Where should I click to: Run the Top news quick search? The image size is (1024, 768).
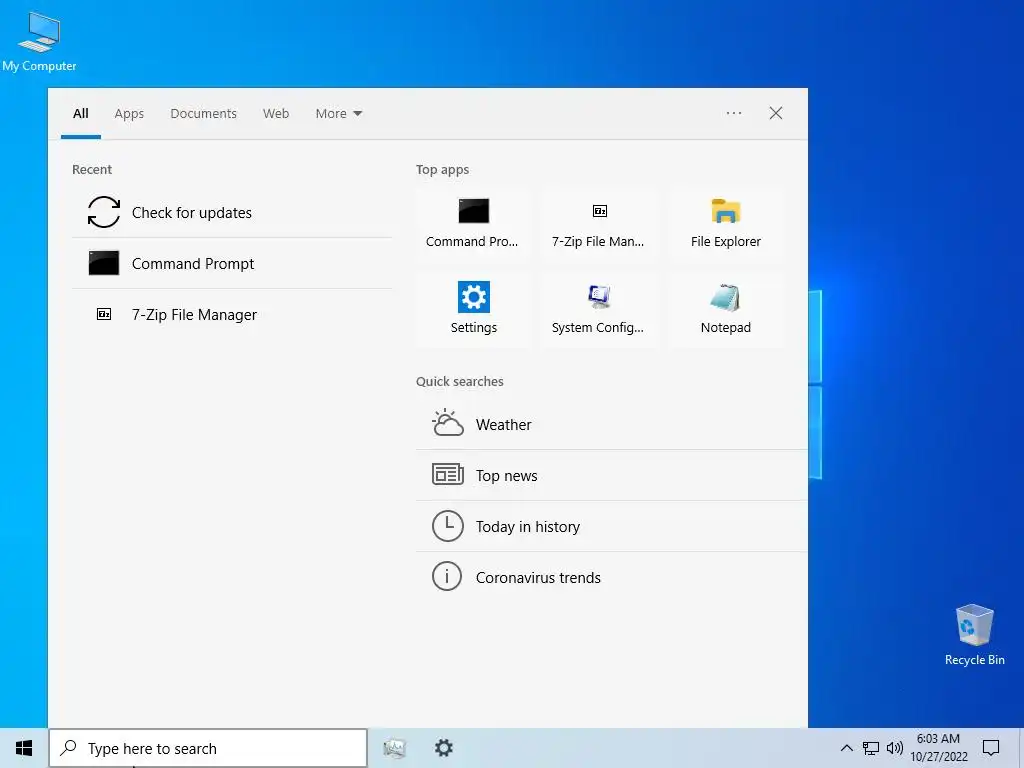point(611,475)
